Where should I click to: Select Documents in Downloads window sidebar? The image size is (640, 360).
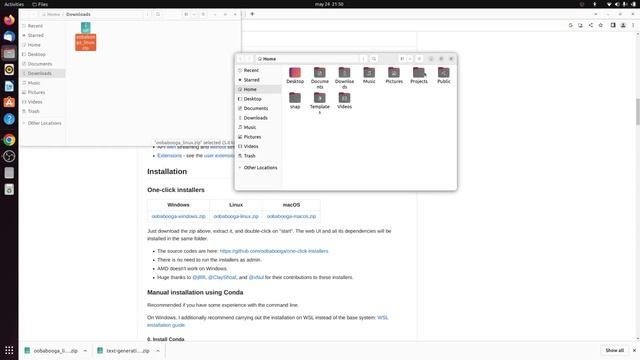[43, 64]
